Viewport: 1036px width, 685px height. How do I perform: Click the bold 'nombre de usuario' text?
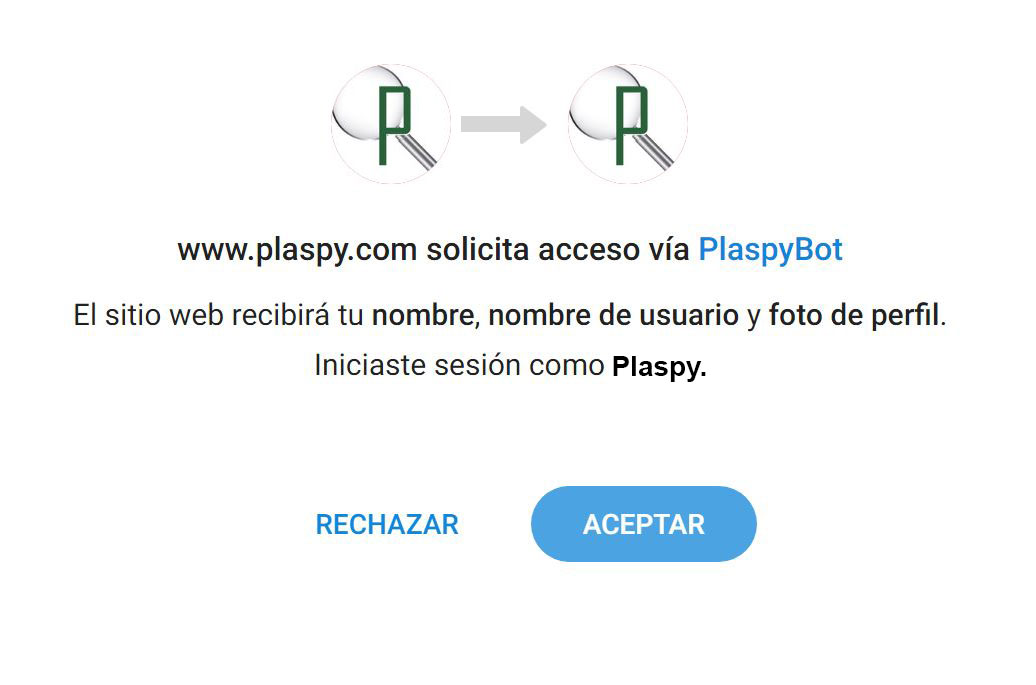(x=613, y=315)
